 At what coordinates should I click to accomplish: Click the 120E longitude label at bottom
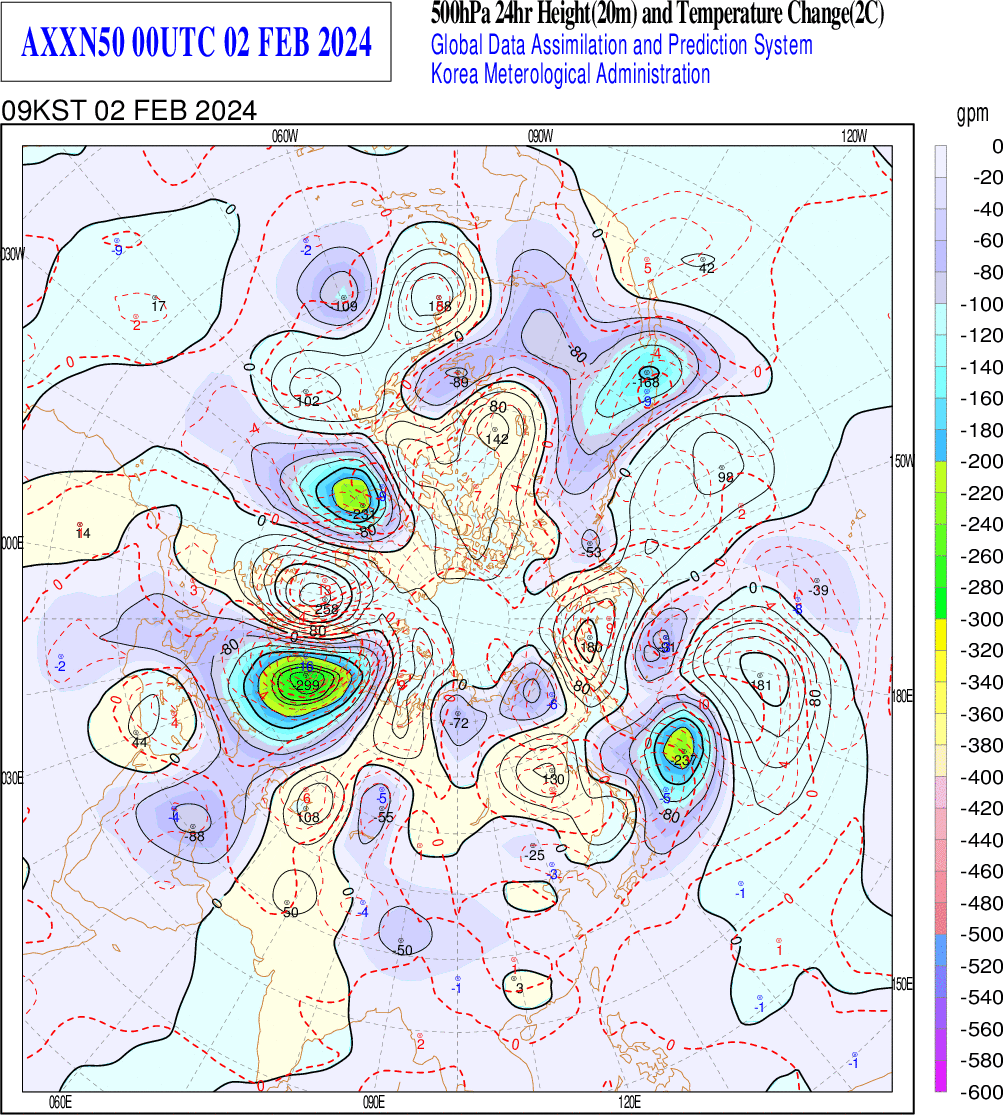(629, 1102)
